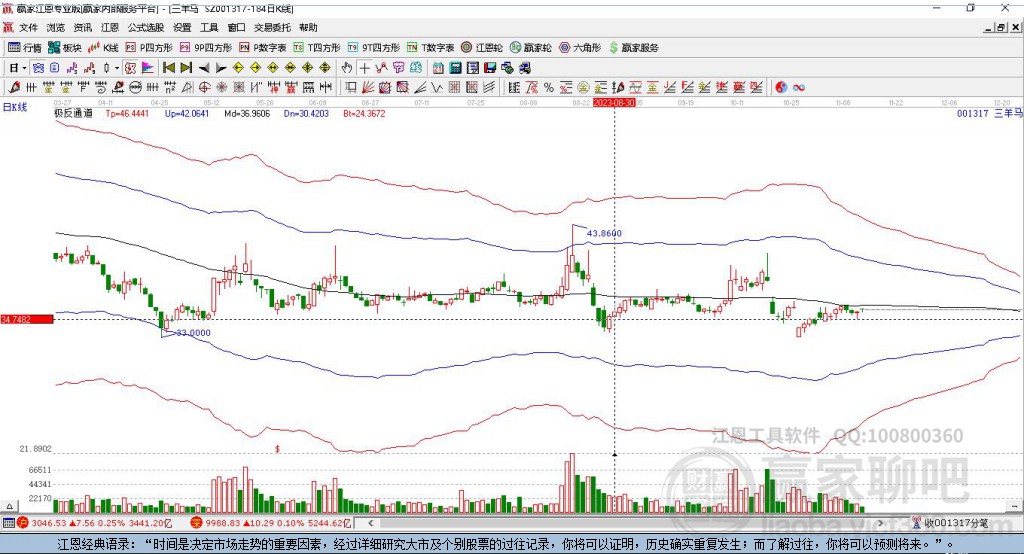Click the red floppy save icon

click(x=489, y=68)
